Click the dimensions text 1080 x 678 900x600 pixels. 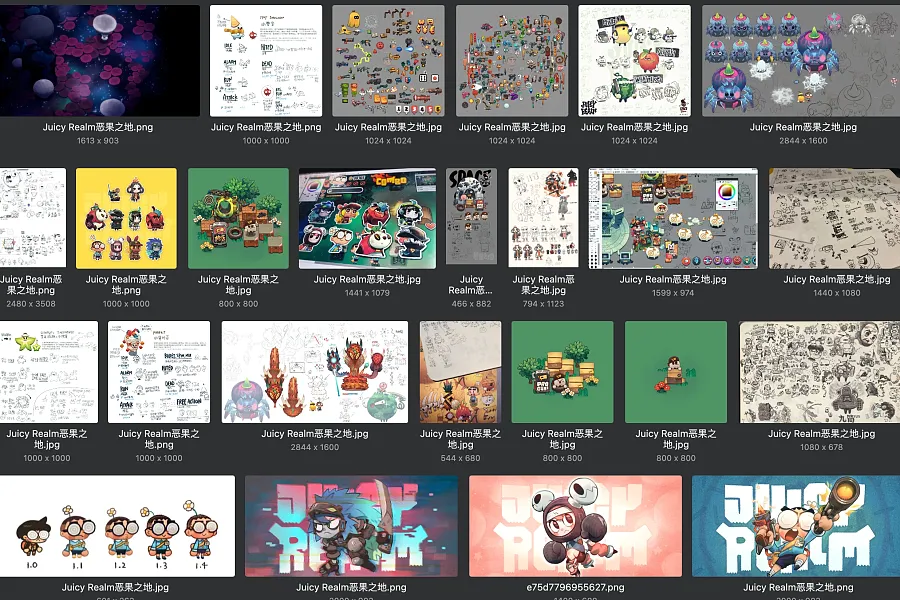(821, 447)
